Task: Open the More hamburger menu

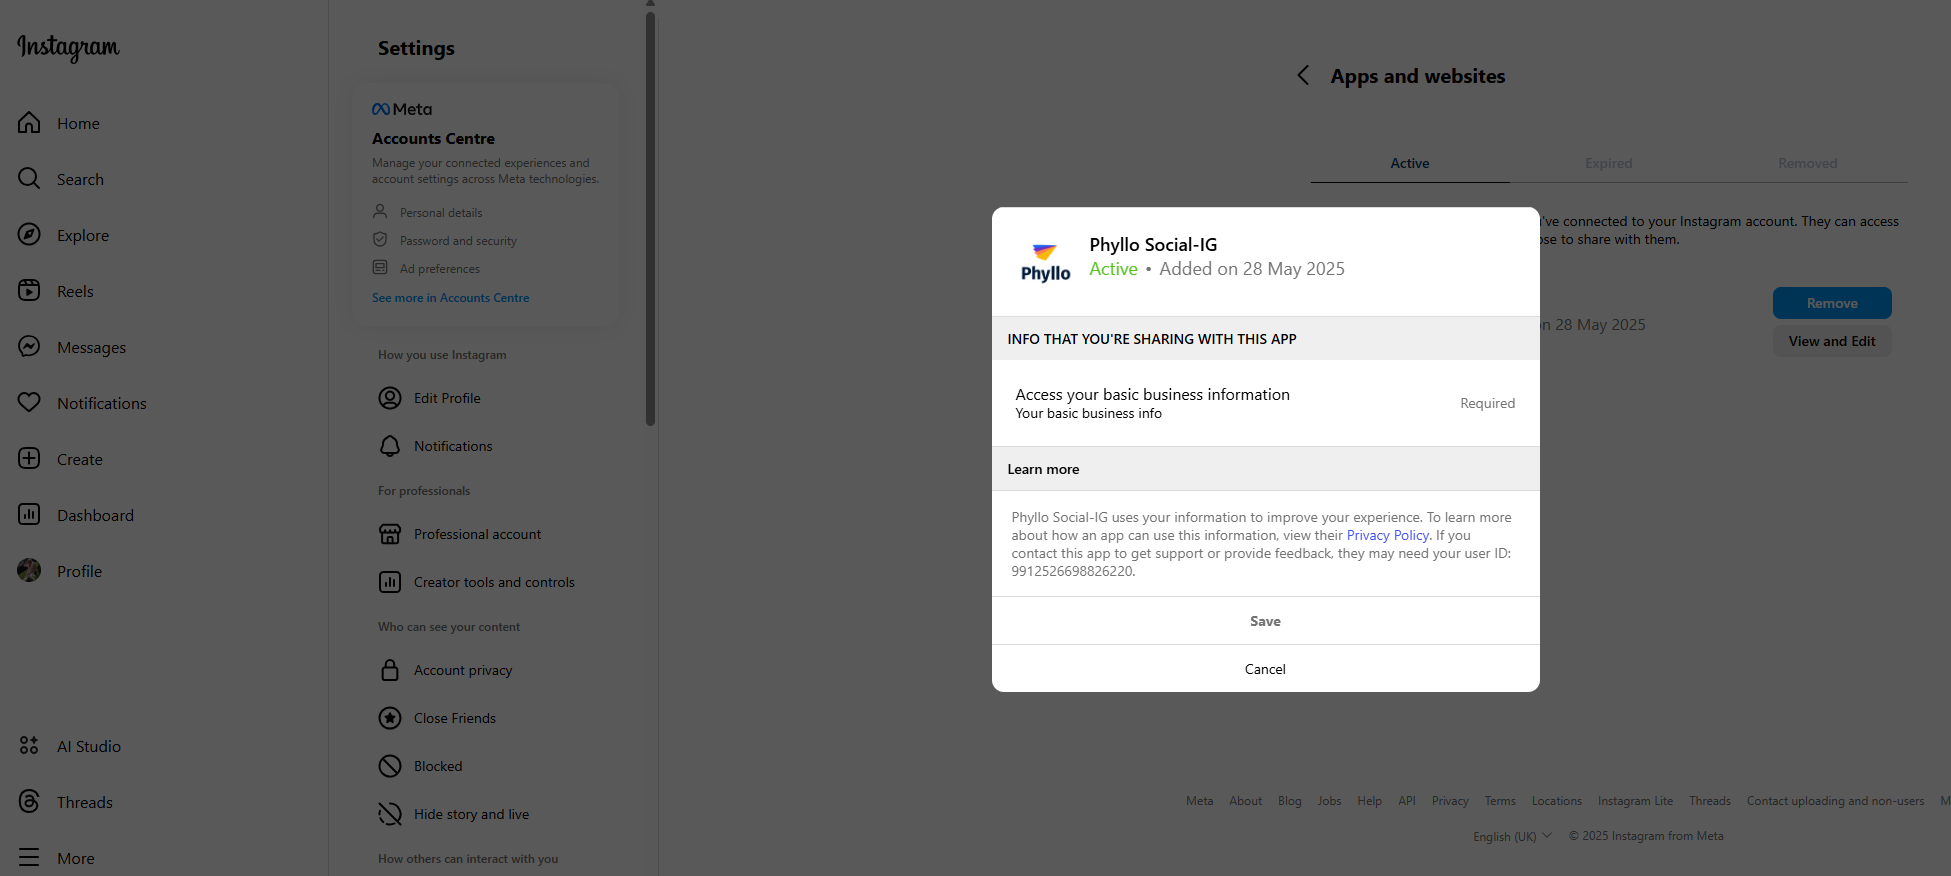Action: tap(29, 858)
